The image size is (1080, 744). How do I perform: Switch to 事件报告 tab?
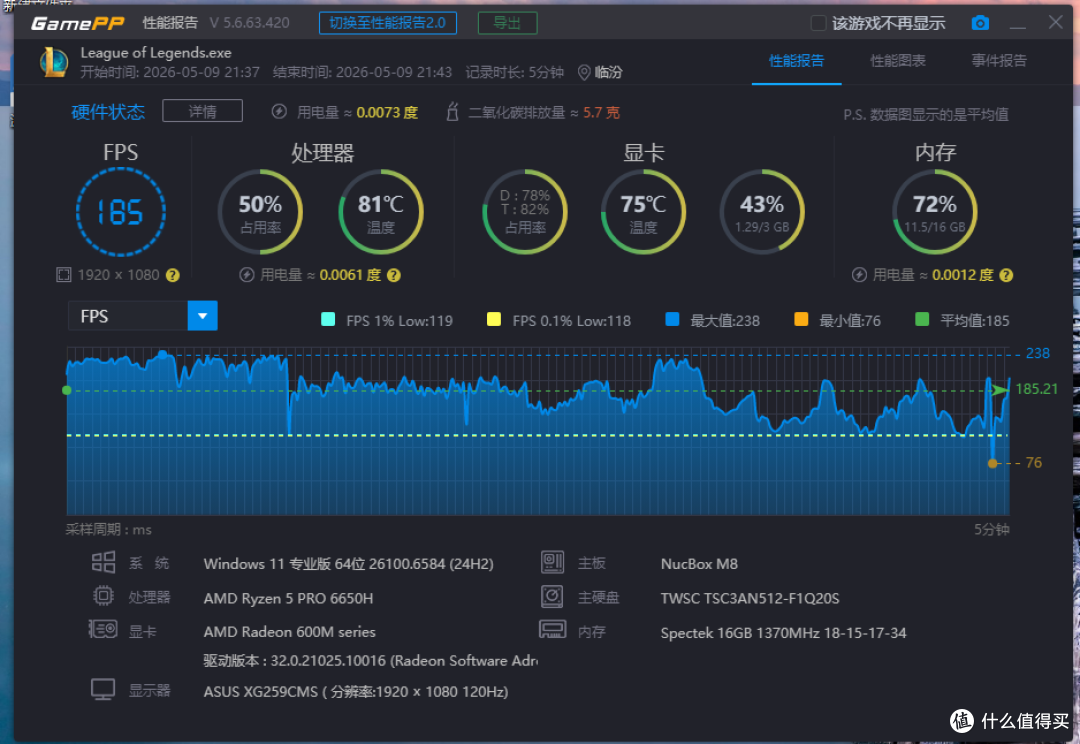click(x=999, y=61)
